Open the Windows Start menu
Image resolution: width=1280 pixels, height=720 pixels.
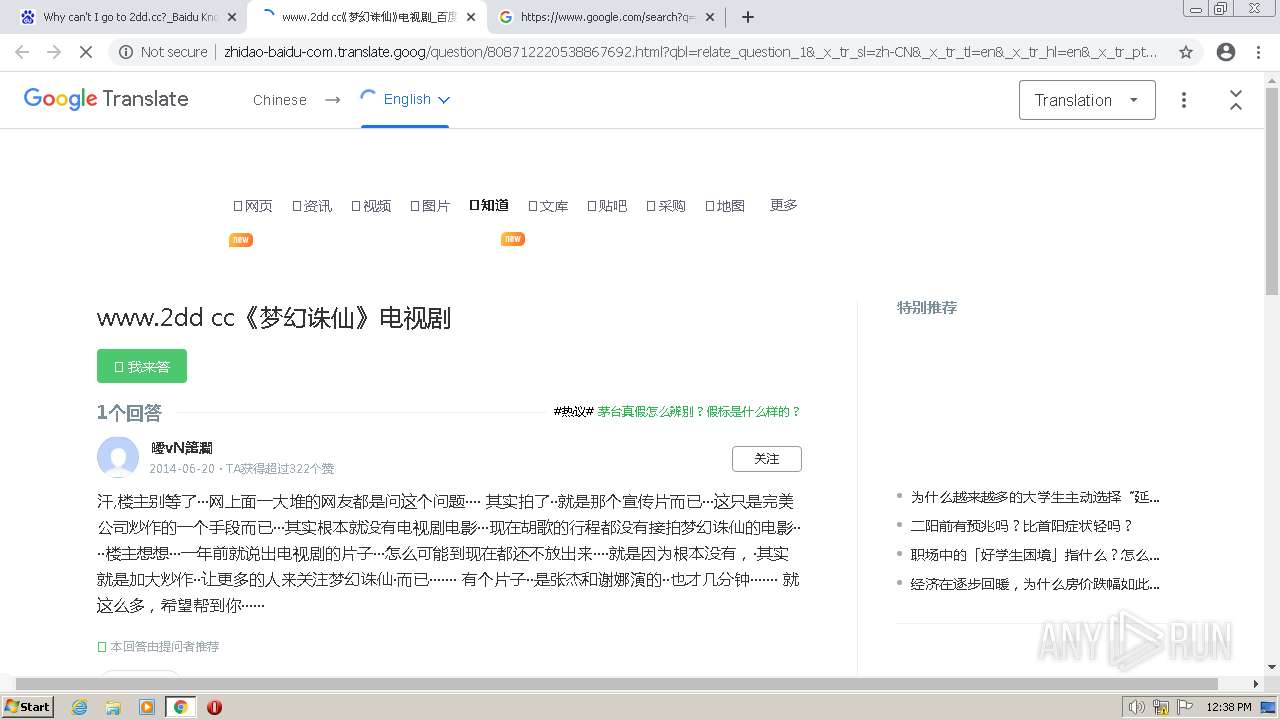(x=28, y=706)
